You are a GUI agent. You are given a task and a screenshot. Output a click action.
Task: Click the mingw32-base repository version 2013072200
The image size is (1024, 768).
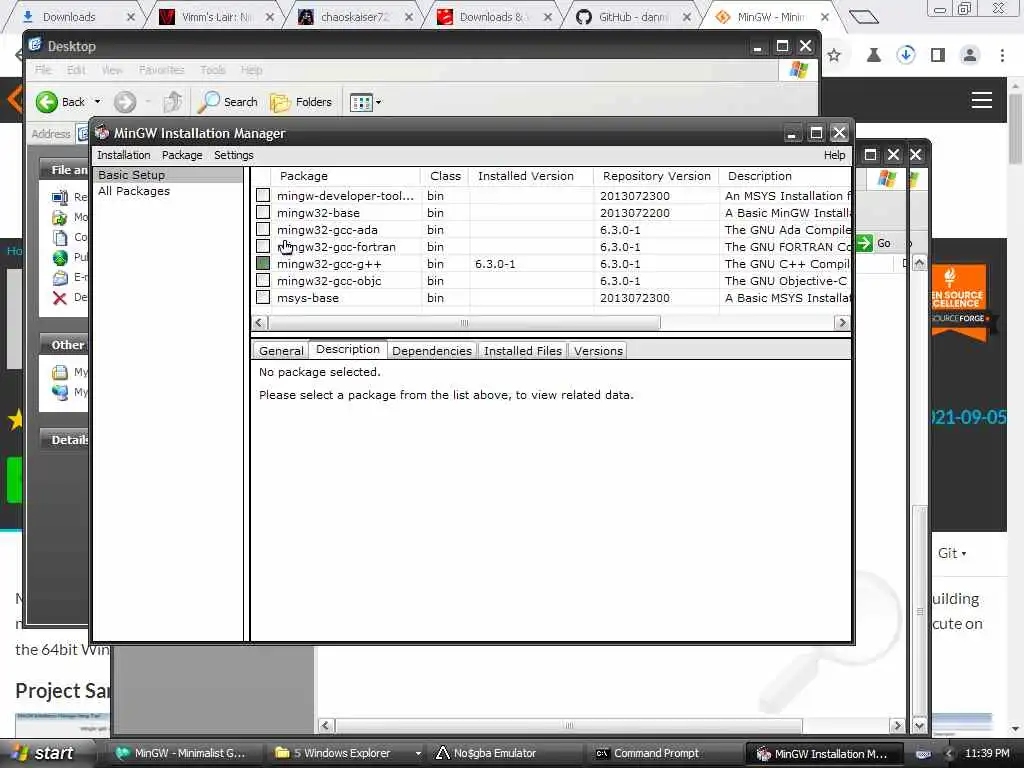[635, 213]
